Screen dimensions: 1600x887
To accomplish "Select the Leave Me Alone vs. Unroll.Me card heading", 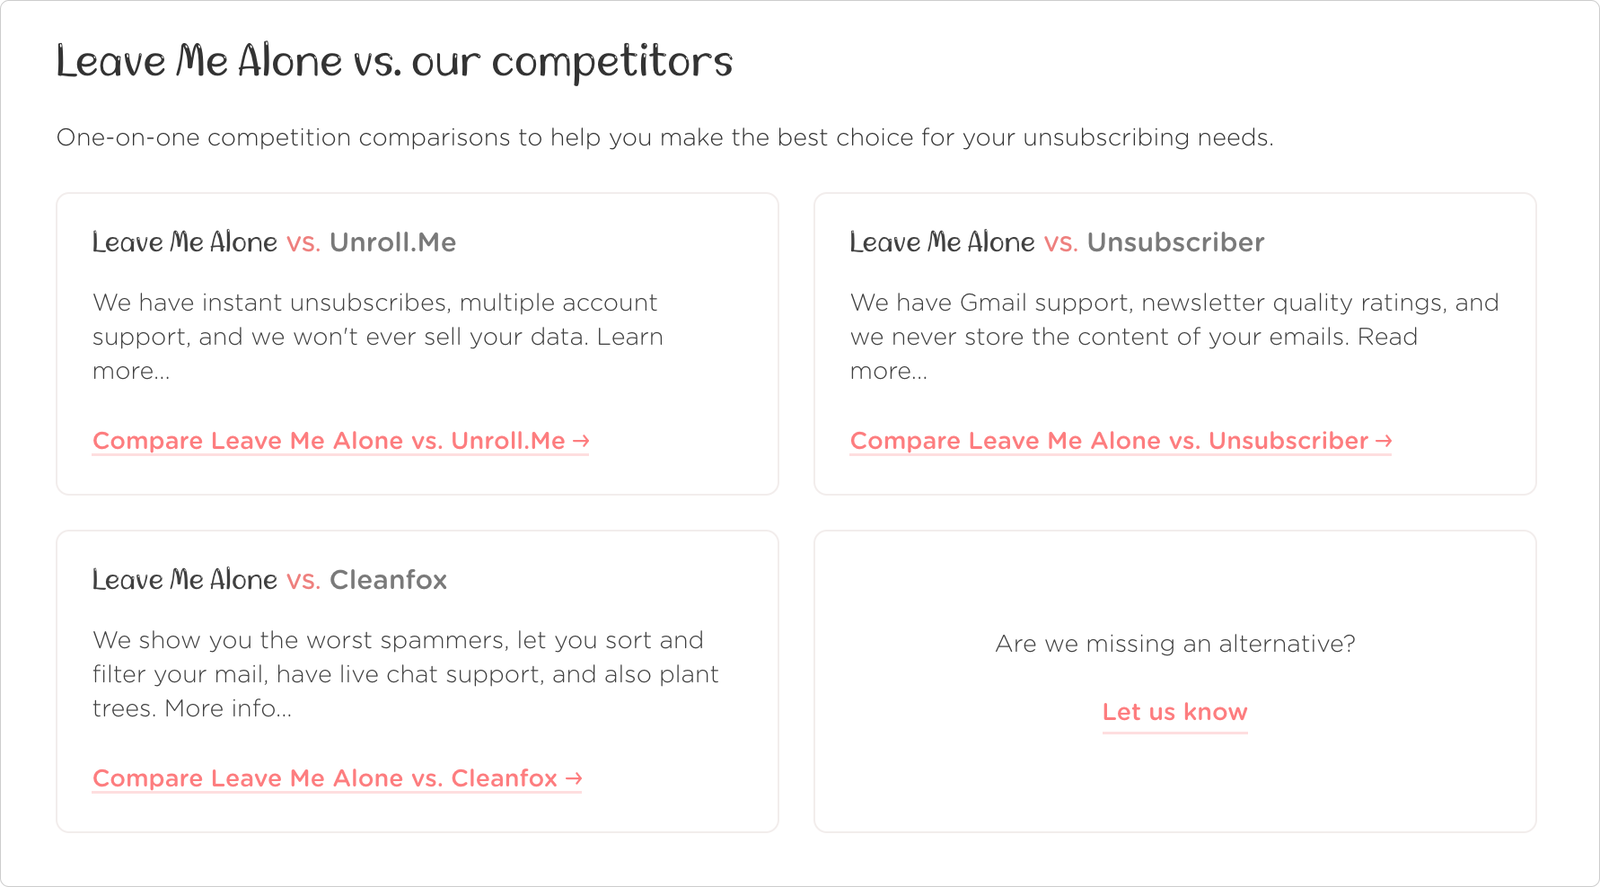I will pos(274,242).
